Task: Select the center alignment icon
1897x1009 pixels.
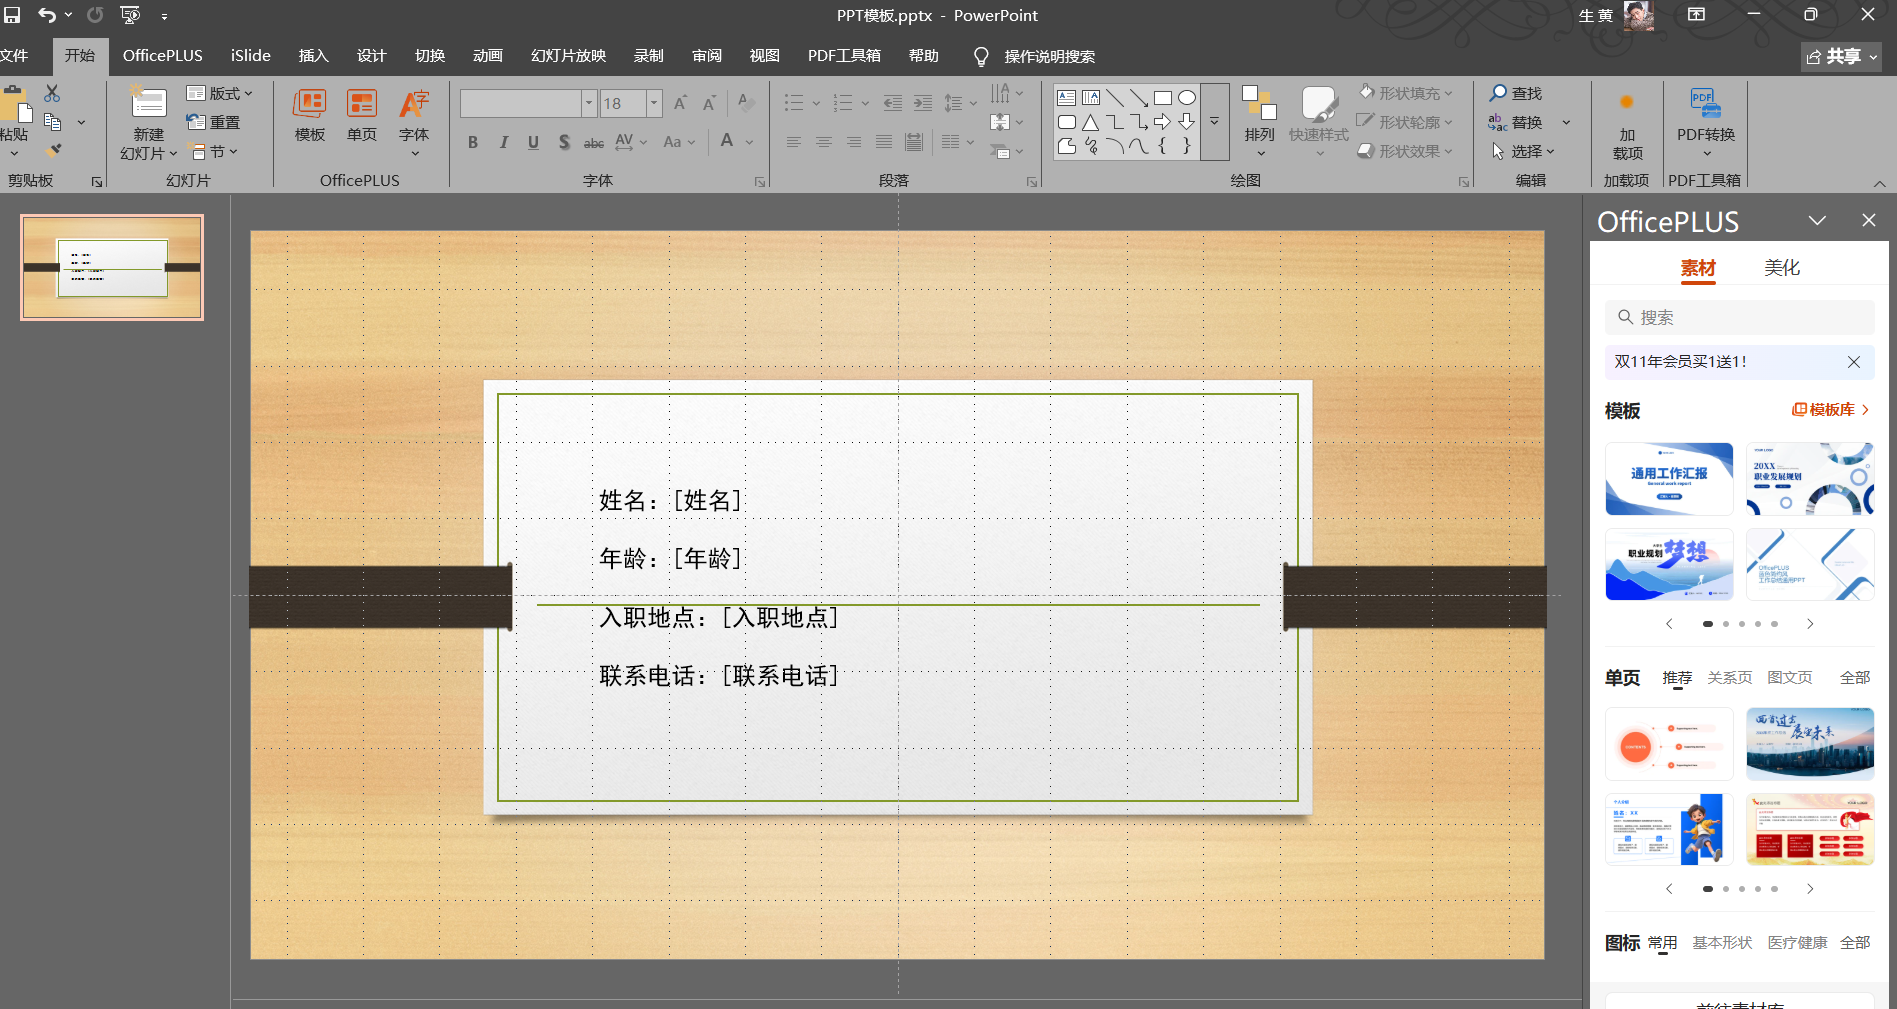Action: pyautogui.click(x=823, y=142)
